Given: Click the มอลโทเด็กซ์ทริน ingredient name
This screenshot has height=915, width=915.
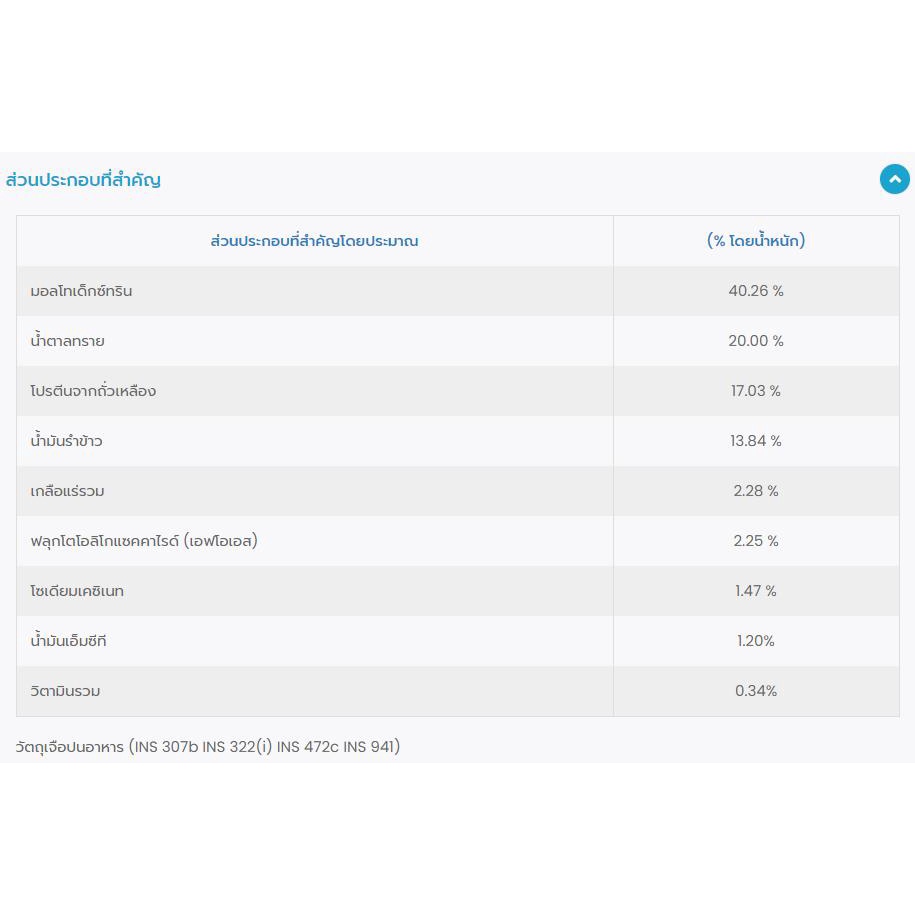Looking at the screenshot, I should coord(81,291).
